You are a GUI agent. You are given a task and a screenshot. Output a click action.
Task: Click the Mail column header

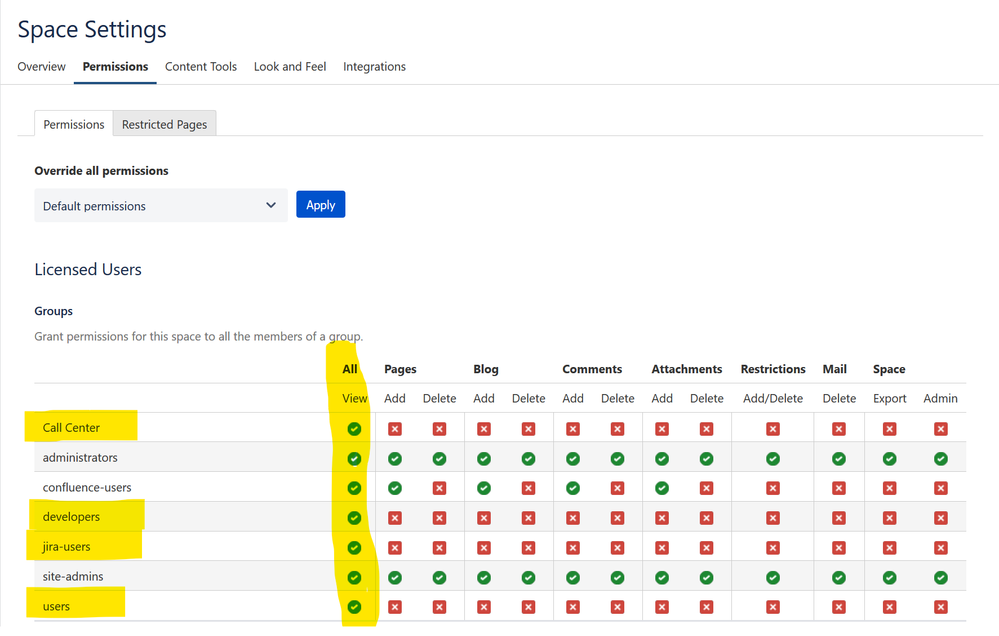(835, 369)
